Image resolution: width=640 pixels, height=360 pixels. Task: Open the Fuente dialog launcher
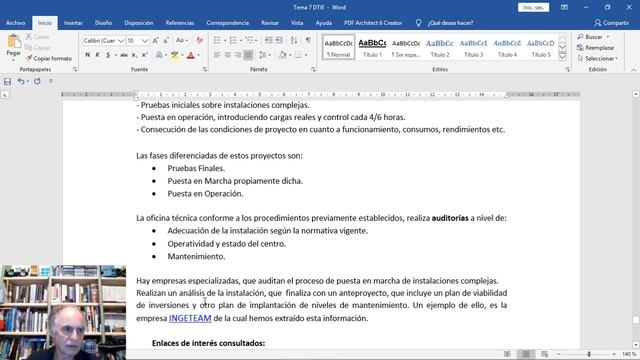coord(204,69)
